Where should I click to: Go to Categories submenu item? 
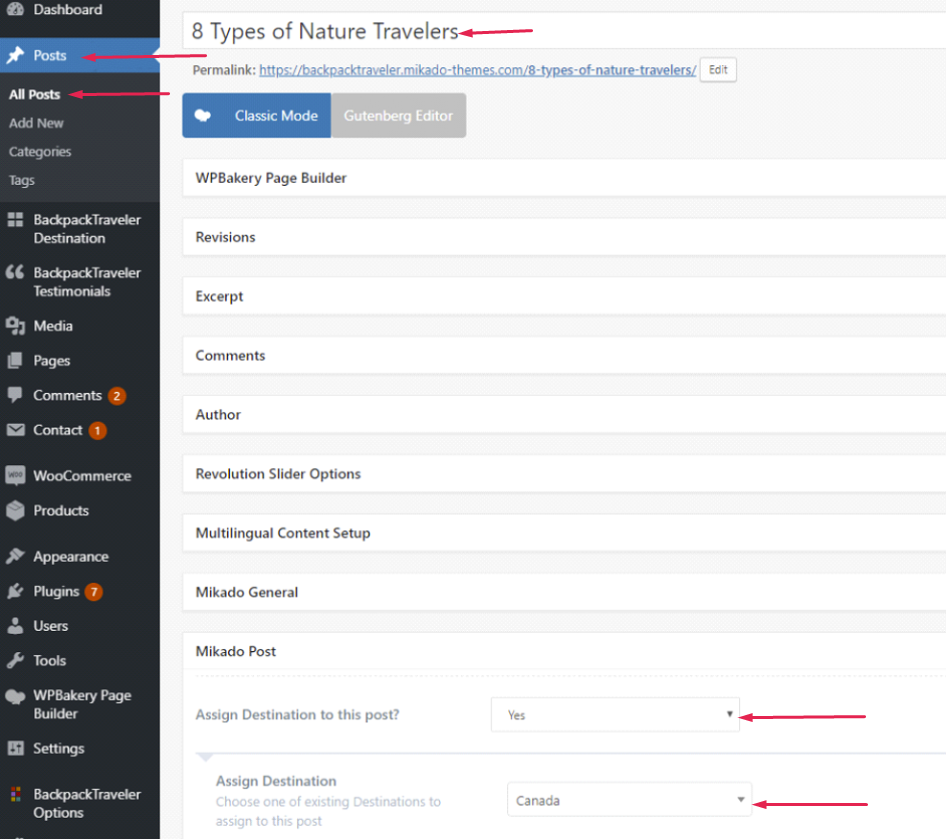(40, 152)
